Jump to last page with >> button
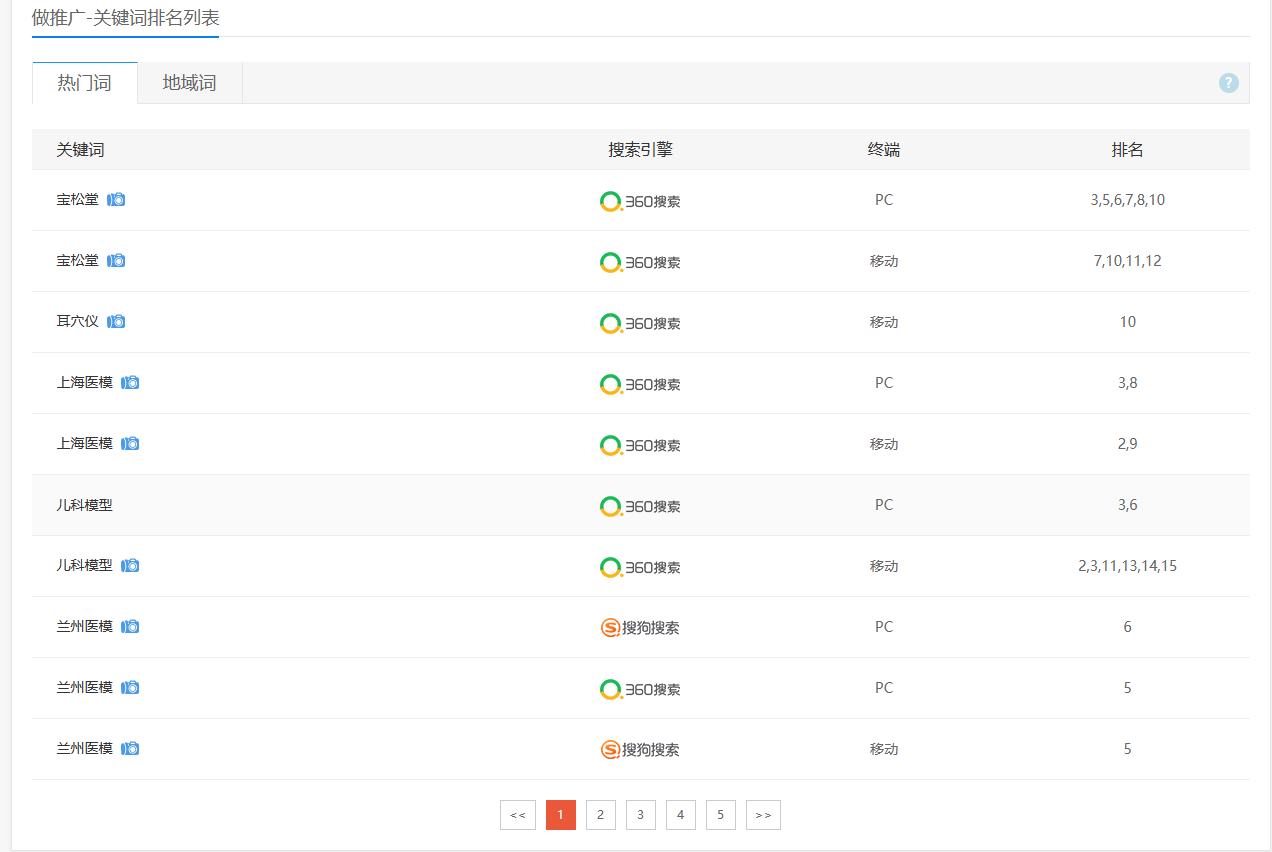The image size is (1272, 852). [763, 815]
